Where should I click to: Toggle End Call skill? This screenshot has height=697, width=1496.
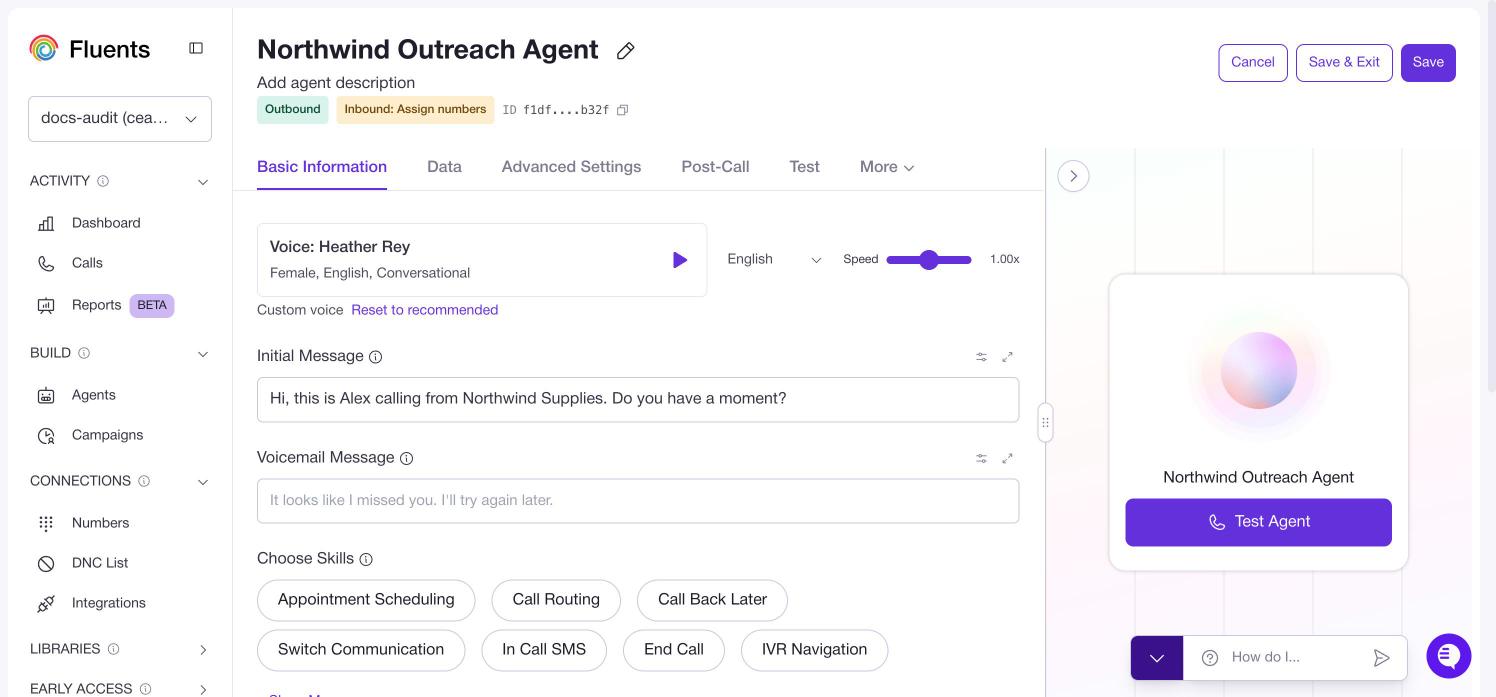(674, 650)
